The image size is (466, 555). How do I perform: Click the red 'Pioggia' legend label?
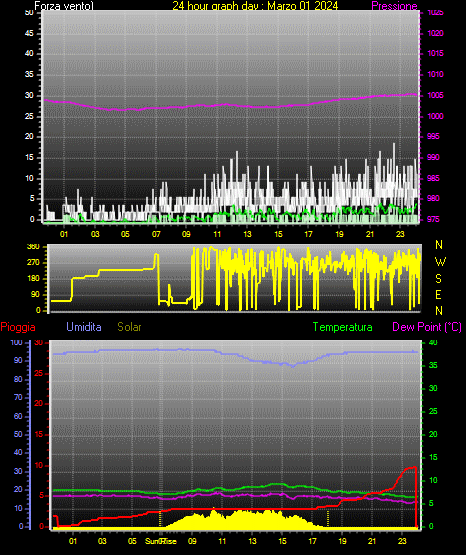tap(18, 327)
